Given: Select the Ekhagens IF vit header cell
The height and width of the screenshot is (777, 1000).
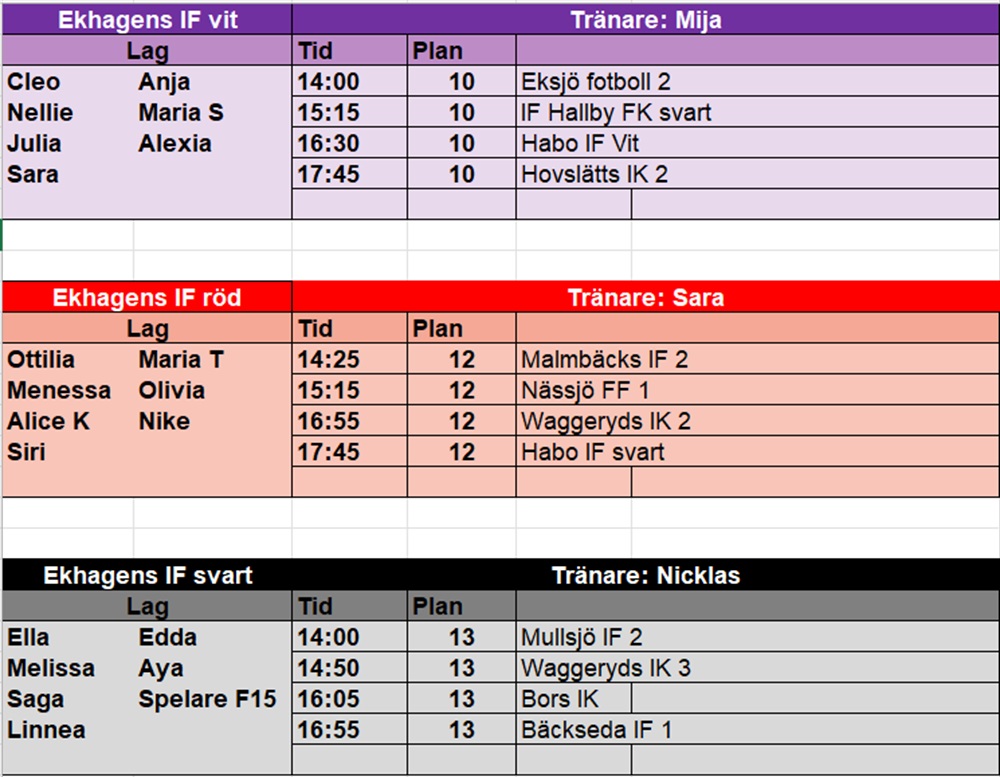Looking at the screenshot, I should coord(147,20).
